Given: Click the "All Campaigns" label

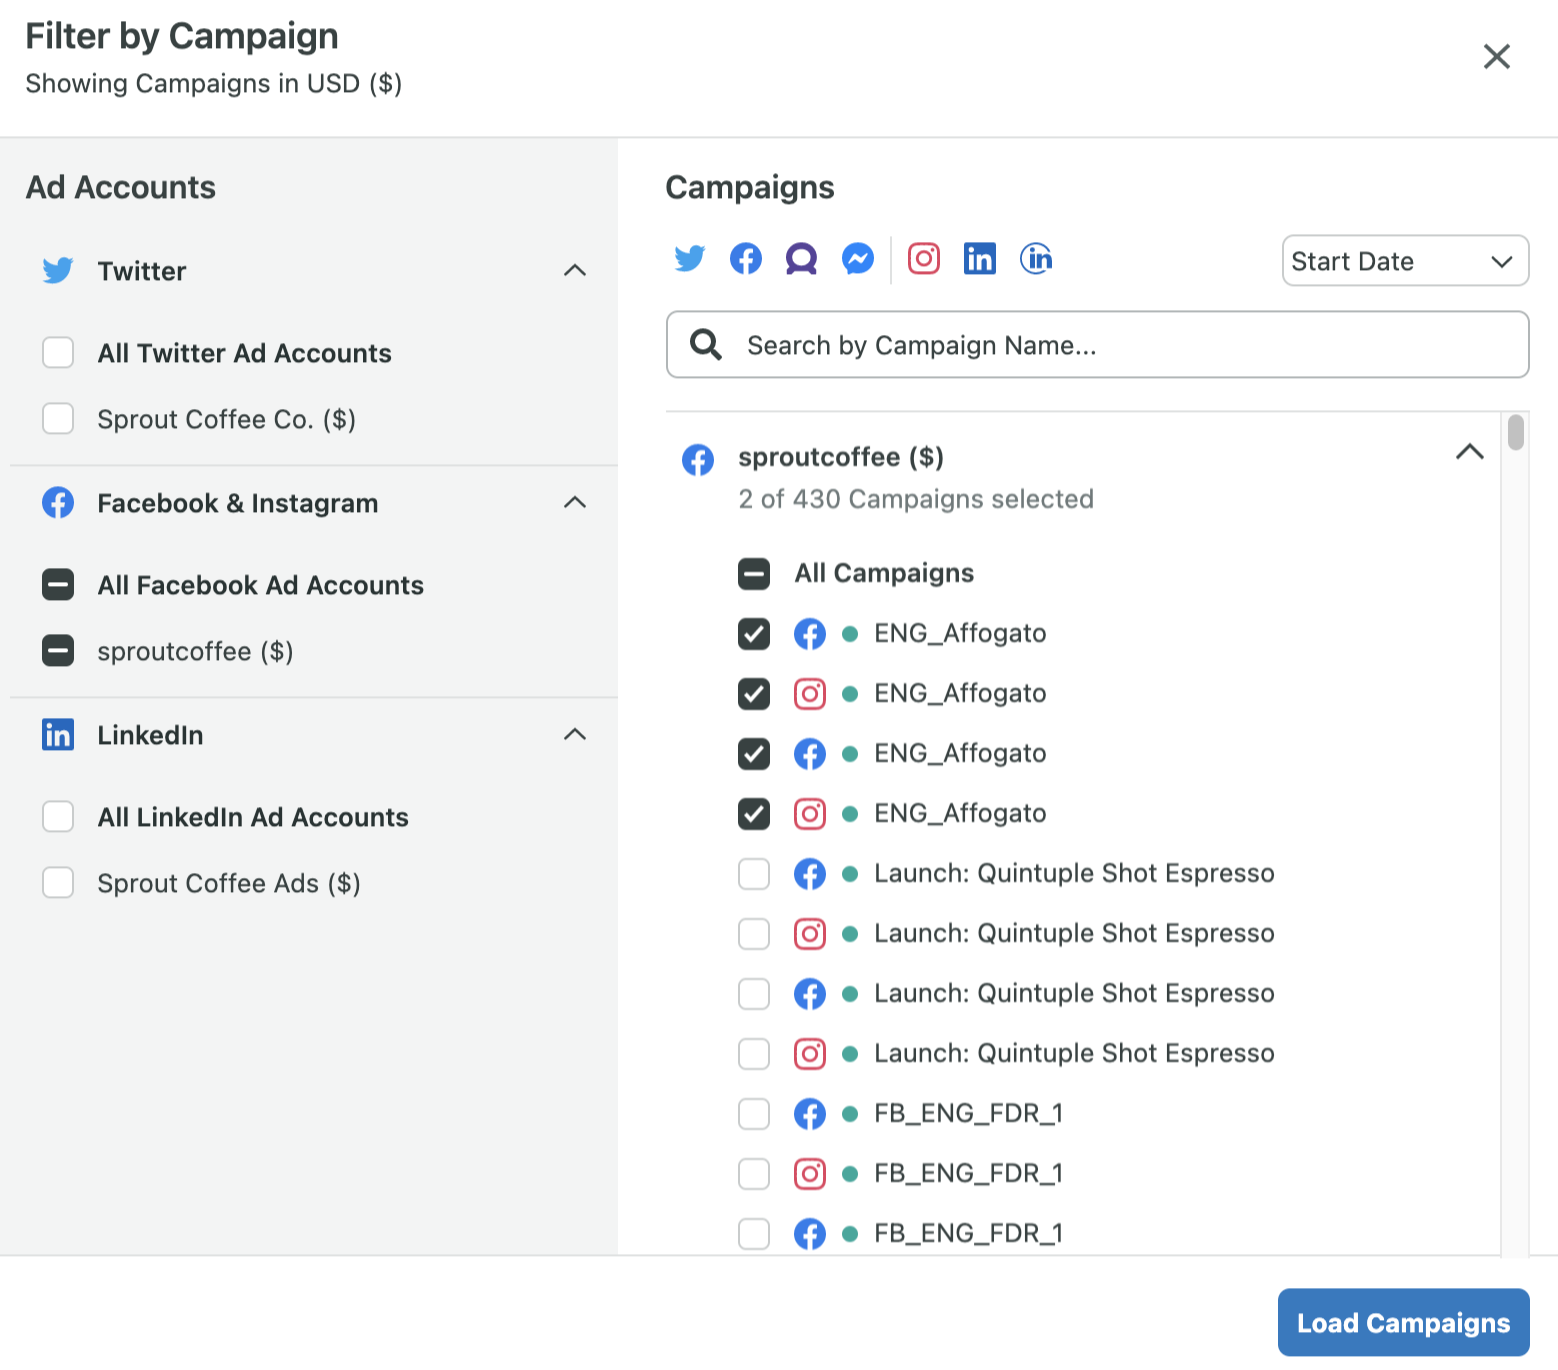Looking at the screenshot, I should tap(884, 573).
